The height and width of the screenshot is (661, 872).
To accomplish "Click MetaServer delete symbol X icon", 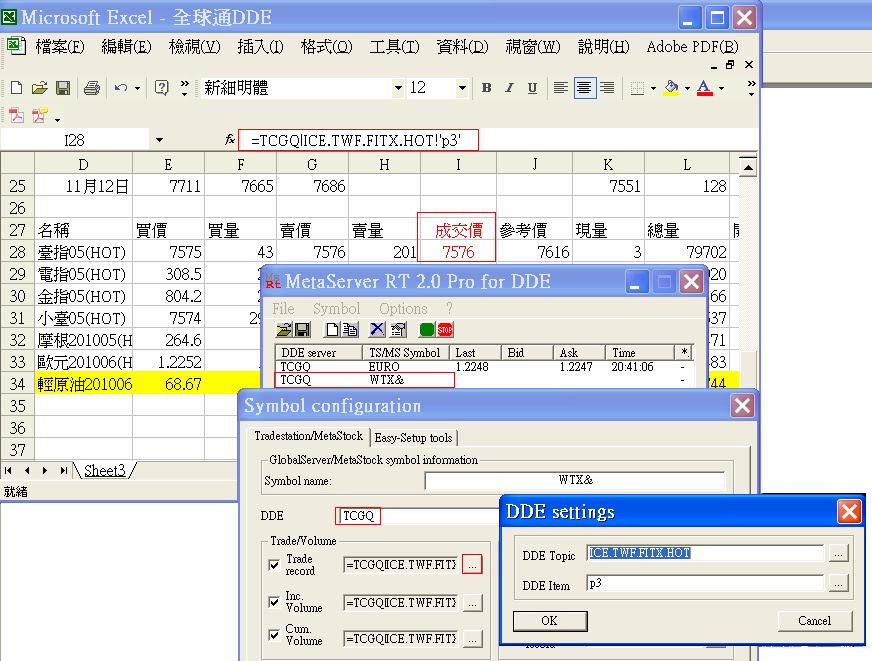I will pos(377,330).
